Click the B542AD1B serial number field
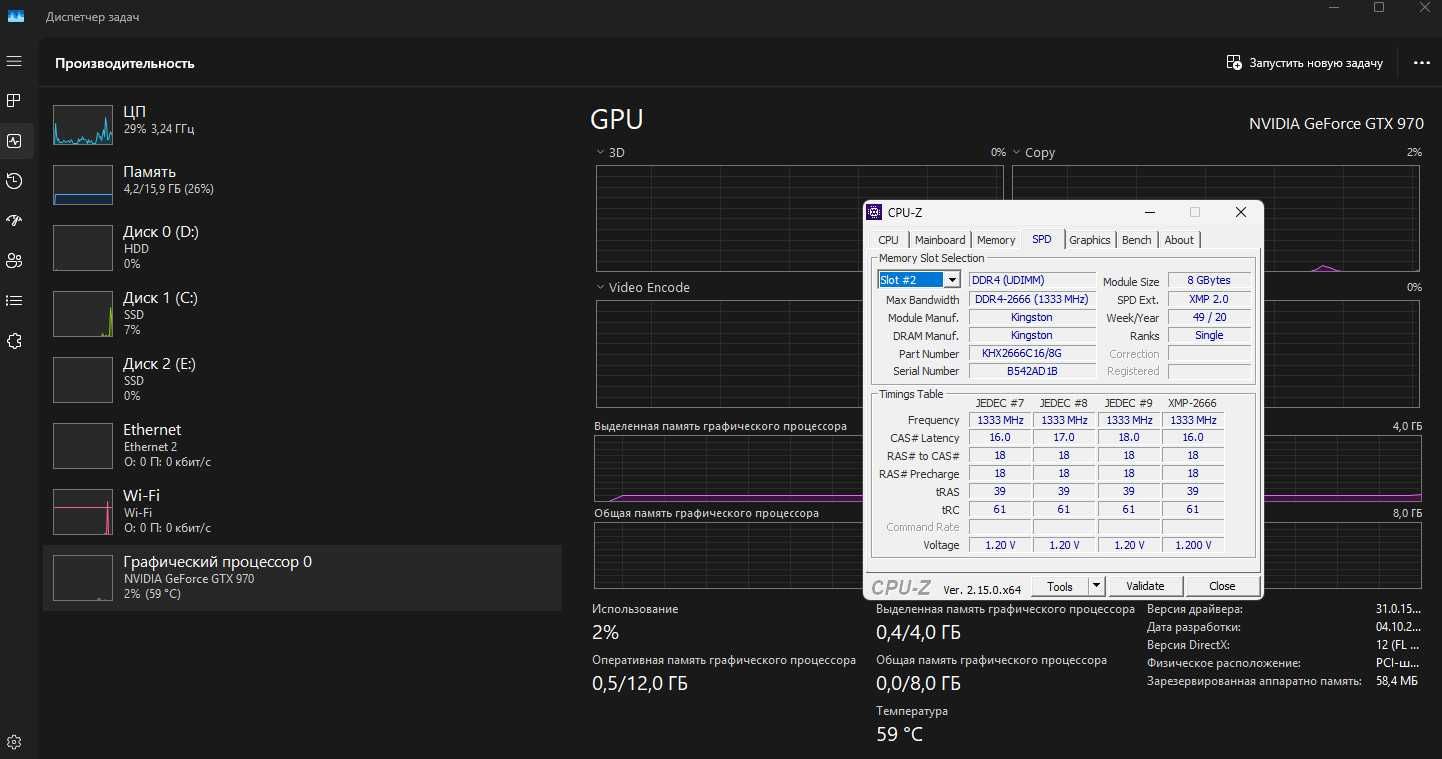The image size is (1442, 759). pyautogui.click(x=1033, y=371)
